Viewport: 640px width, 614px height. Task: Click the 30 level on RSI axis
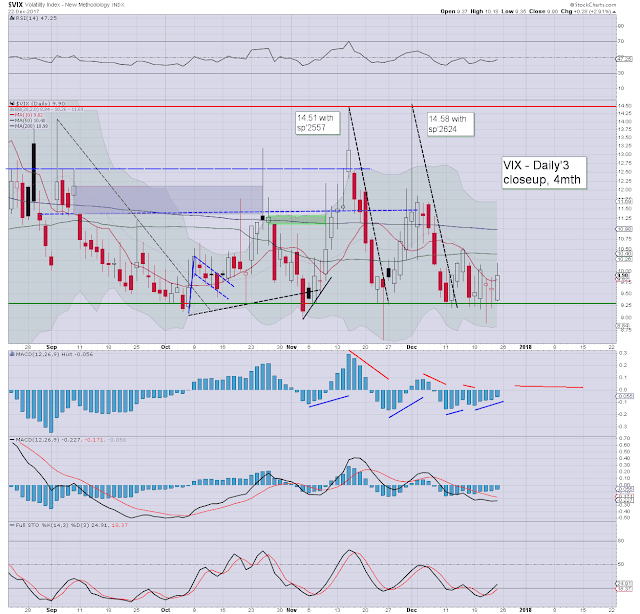point(621,73)
